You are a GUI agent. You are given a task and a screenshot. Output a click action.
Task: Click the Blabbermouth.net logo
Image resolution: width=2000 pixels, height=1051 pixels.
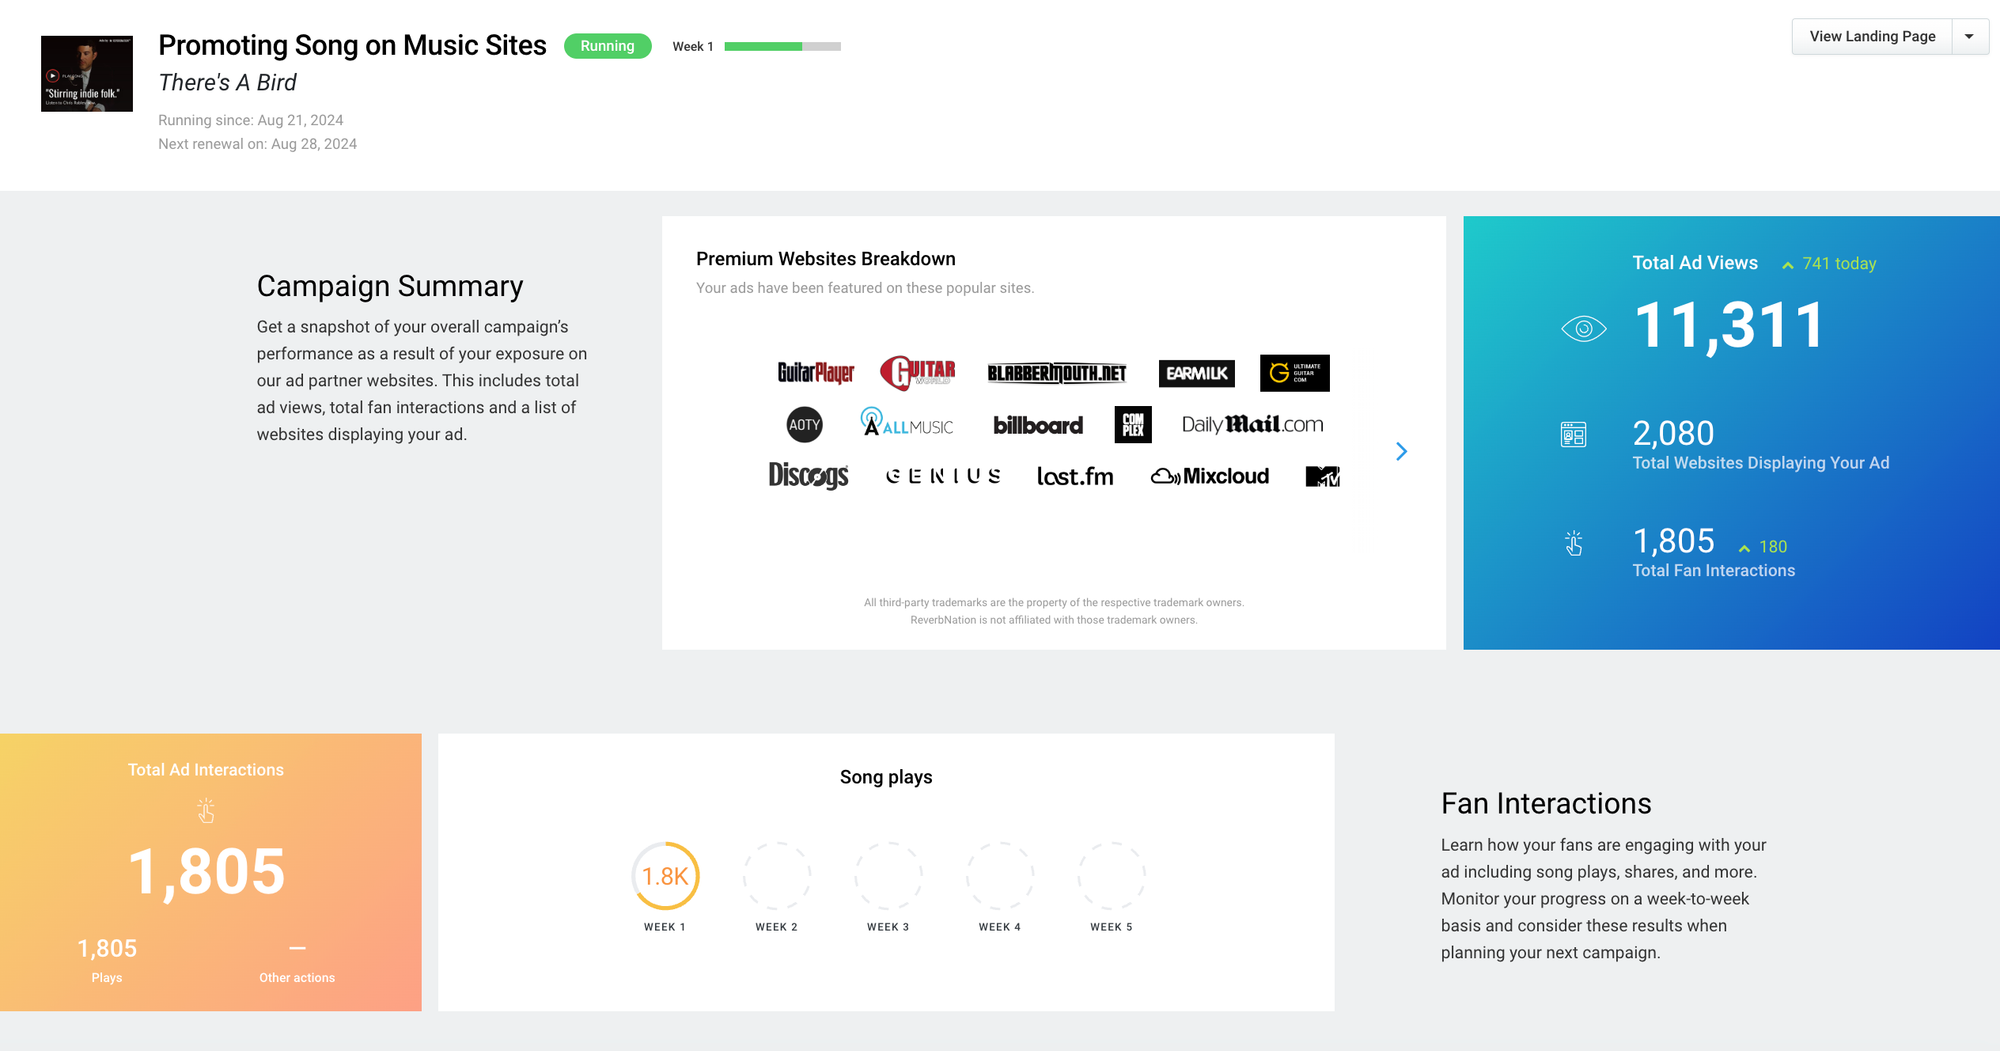[1056, 373]
